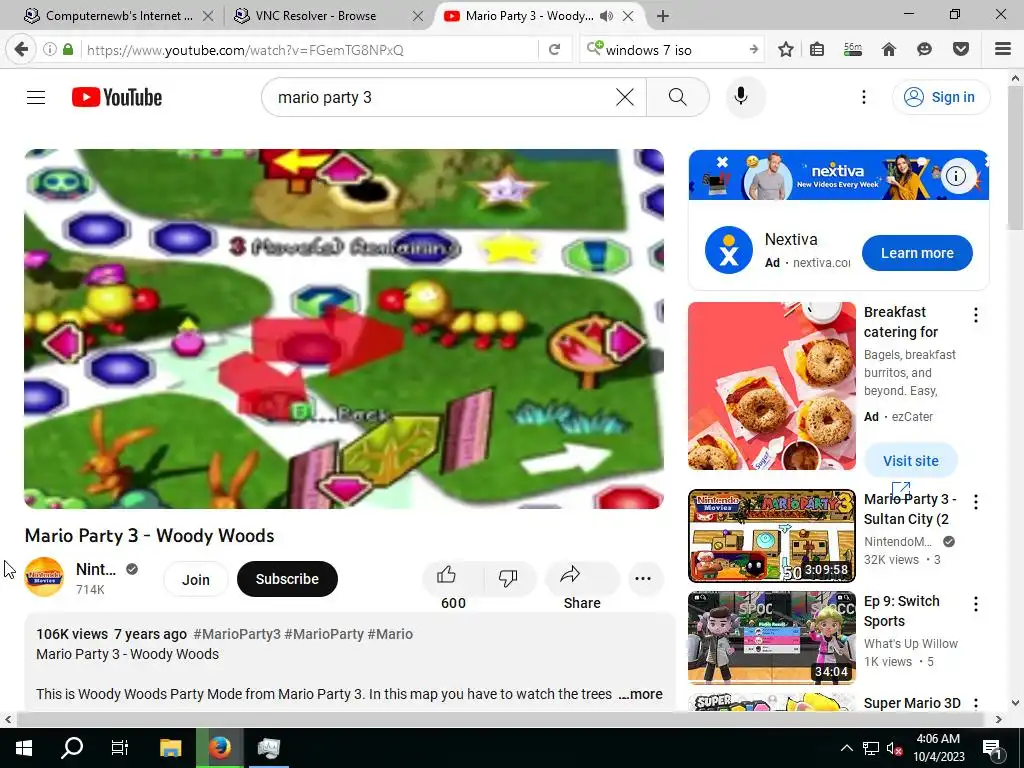The image size is (1024, 768).
Task: Close the VNC Resolver tab
Action: click(x=418, y=16)
